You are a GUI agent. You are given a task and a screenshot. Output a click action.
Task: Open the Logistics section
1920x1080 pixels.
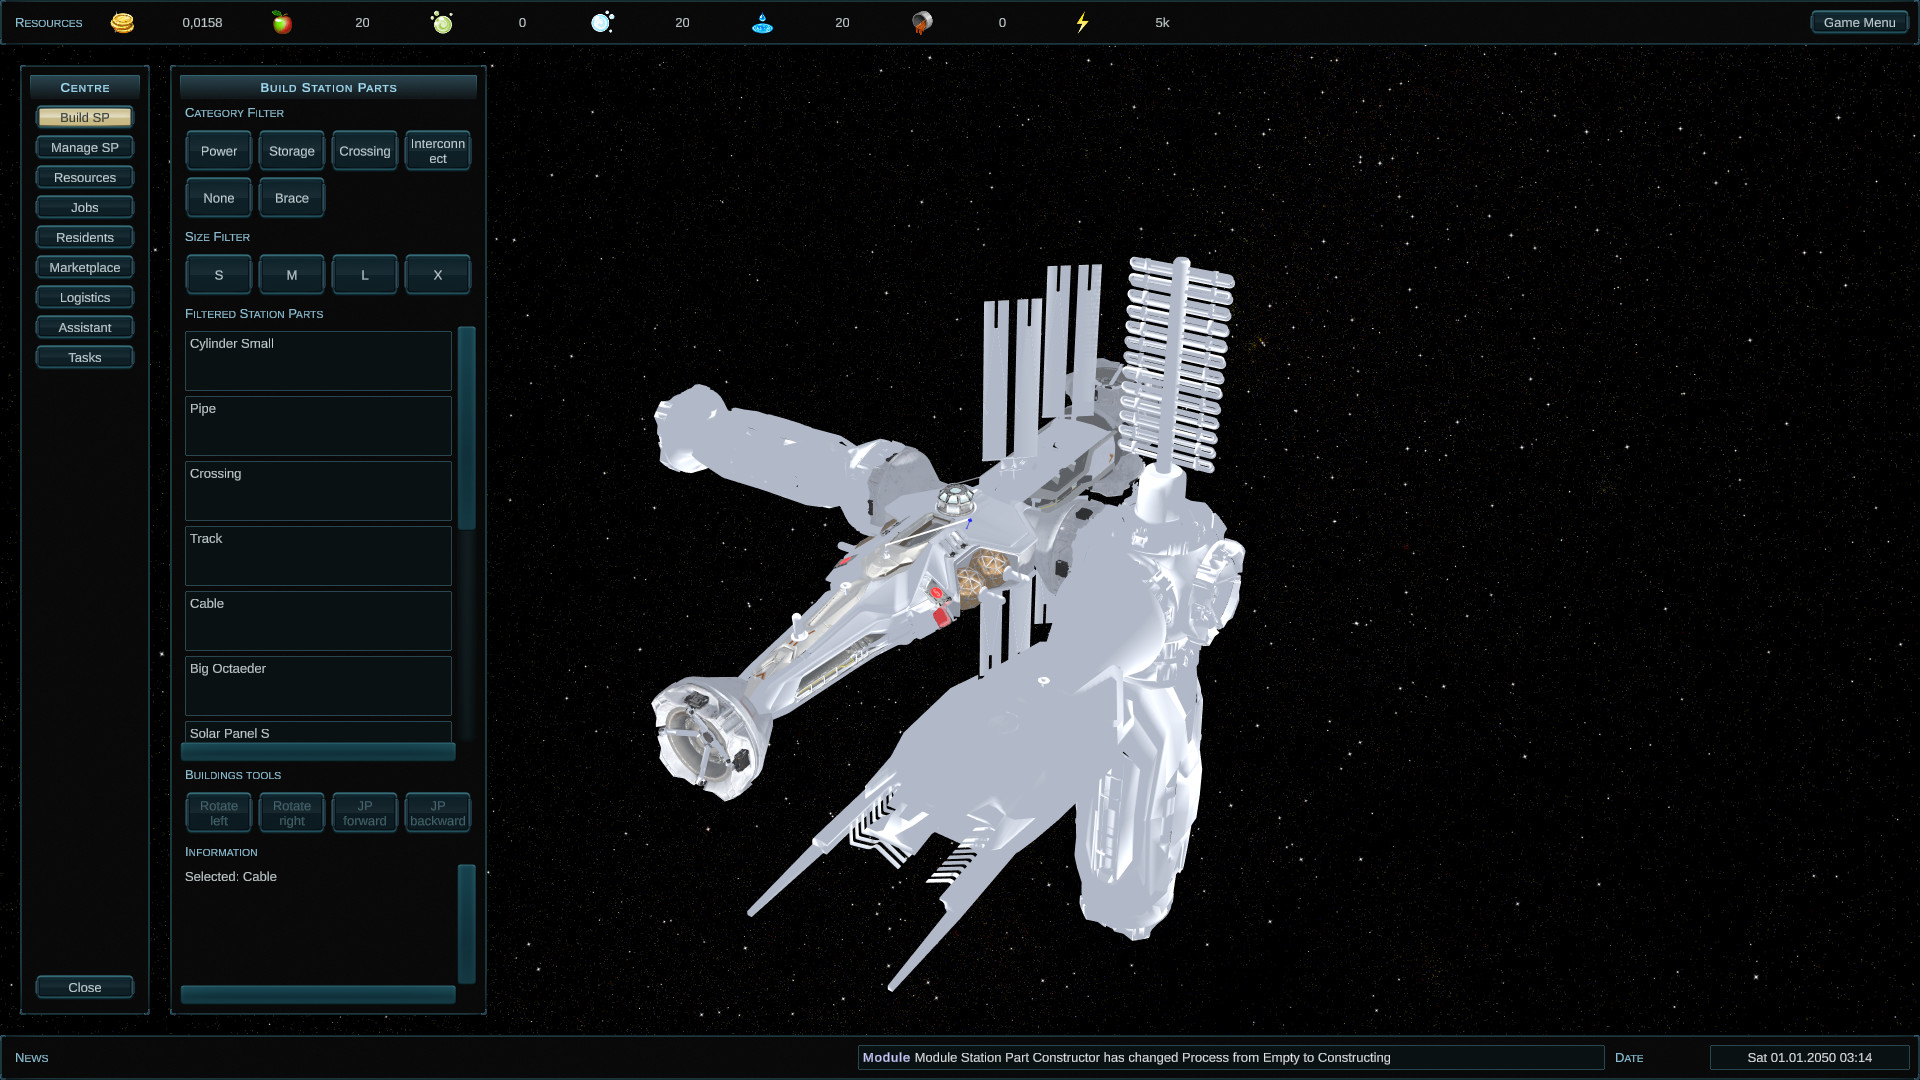coord(85,297)
